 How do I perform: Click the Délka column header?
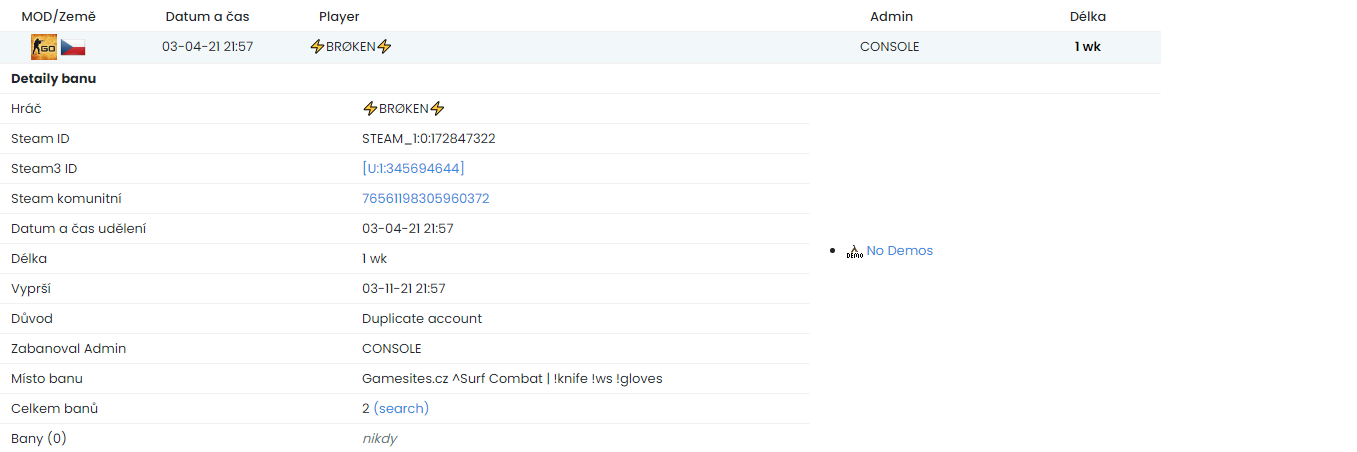coord(1087,17)
